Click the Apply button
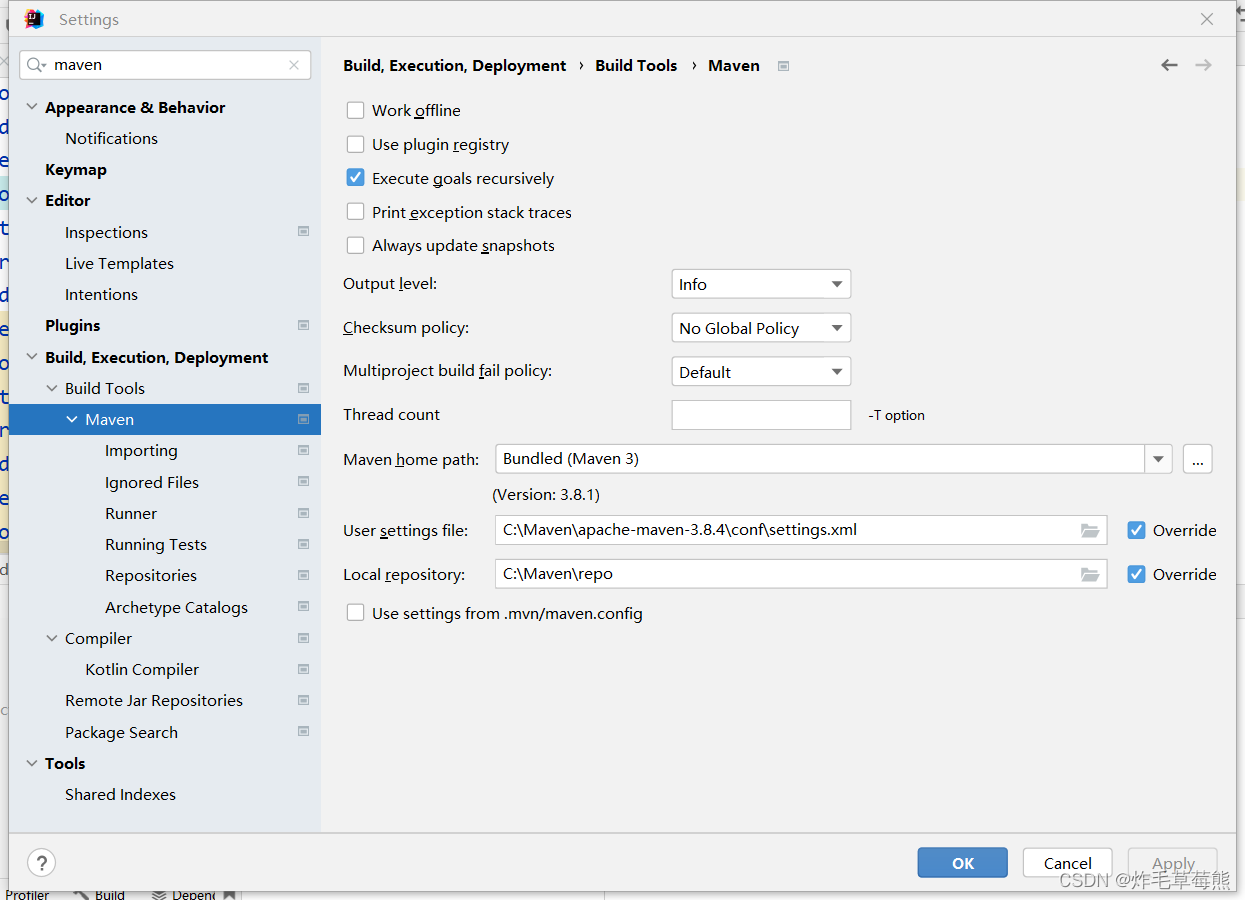 click(x=1173, y=863)
